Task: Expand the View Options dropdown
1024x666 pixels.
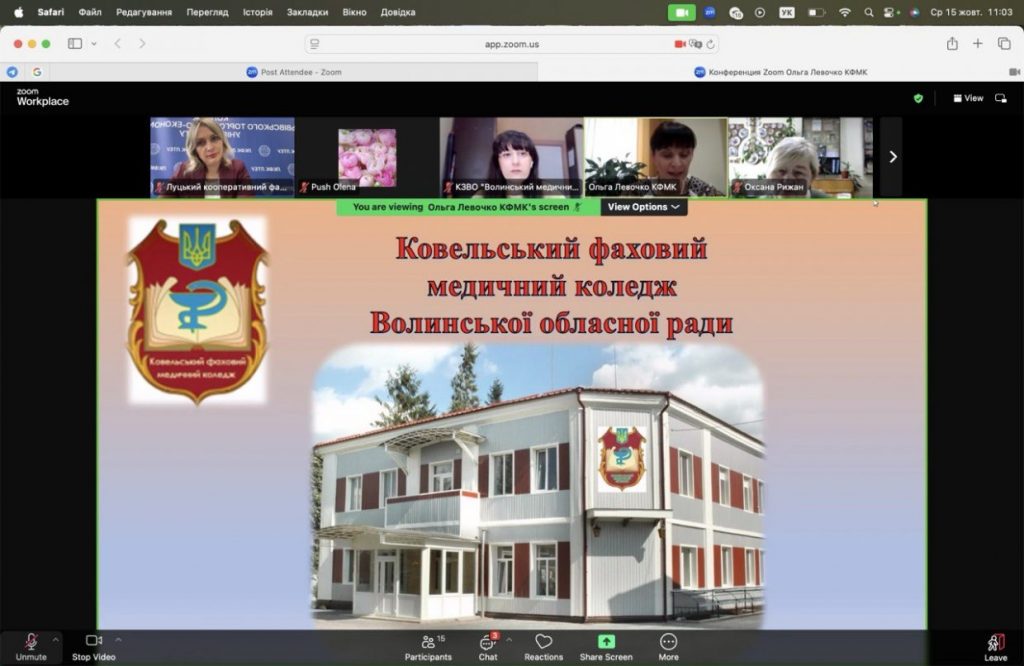Action: pos(644,207)
